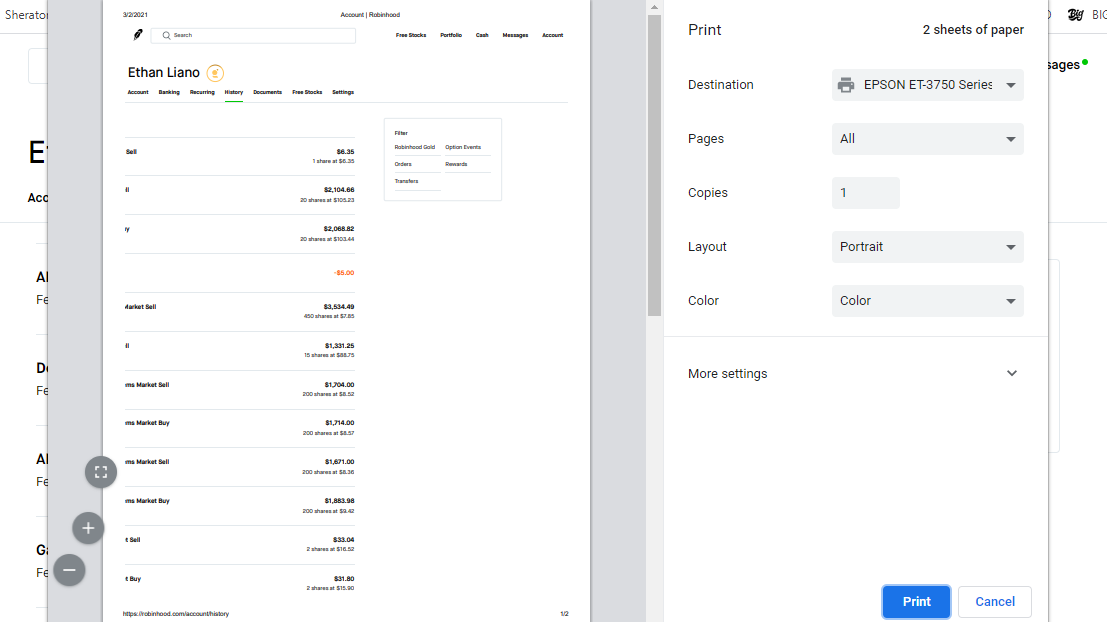
Task: Click the Recurring tab in preview
Action: [x=202, y=92]
